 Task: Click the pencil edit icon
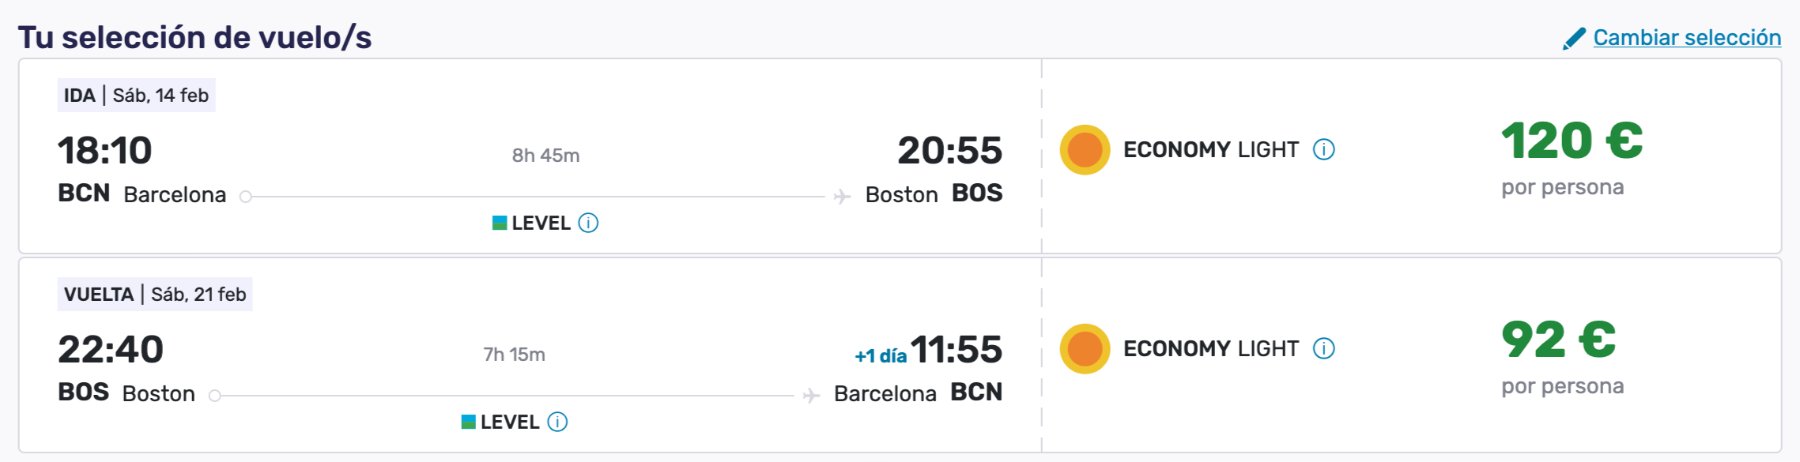[x=1574, y=39]
